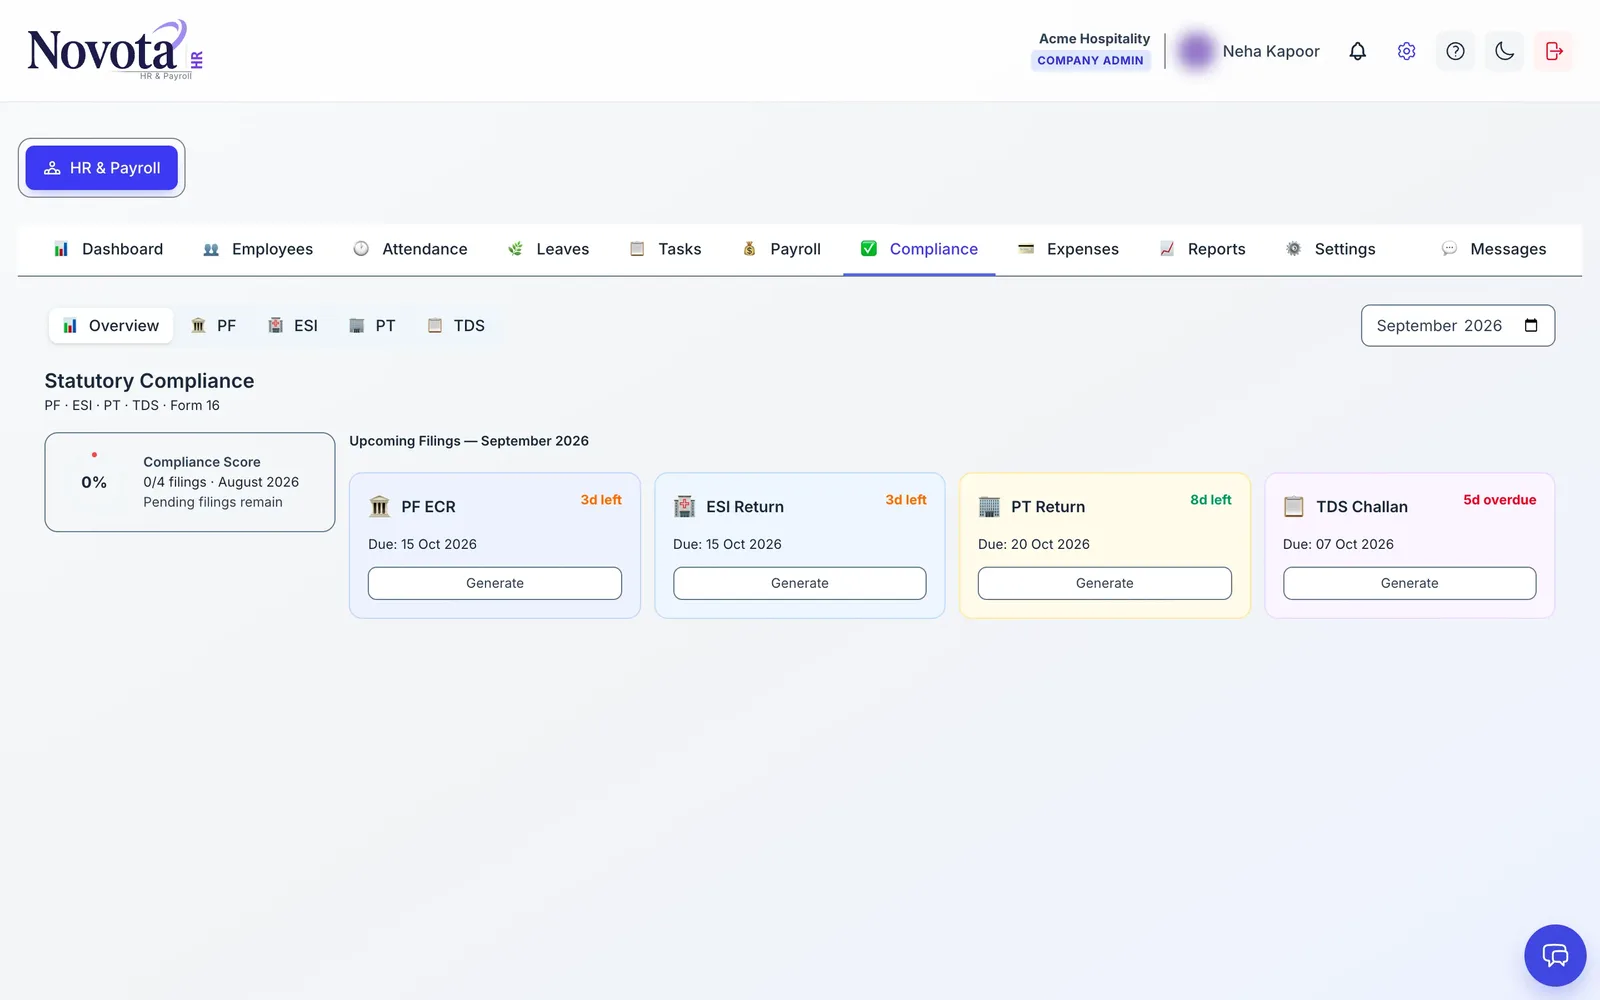Open the chat support bubble
The width and height of the screenshot is (1600, 1000).
(1555, 955)
